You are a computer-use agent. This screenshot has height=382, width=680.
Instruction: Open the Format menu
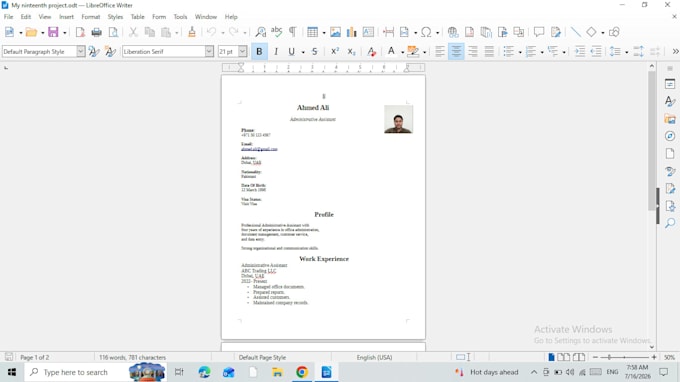tap(91, 16)
